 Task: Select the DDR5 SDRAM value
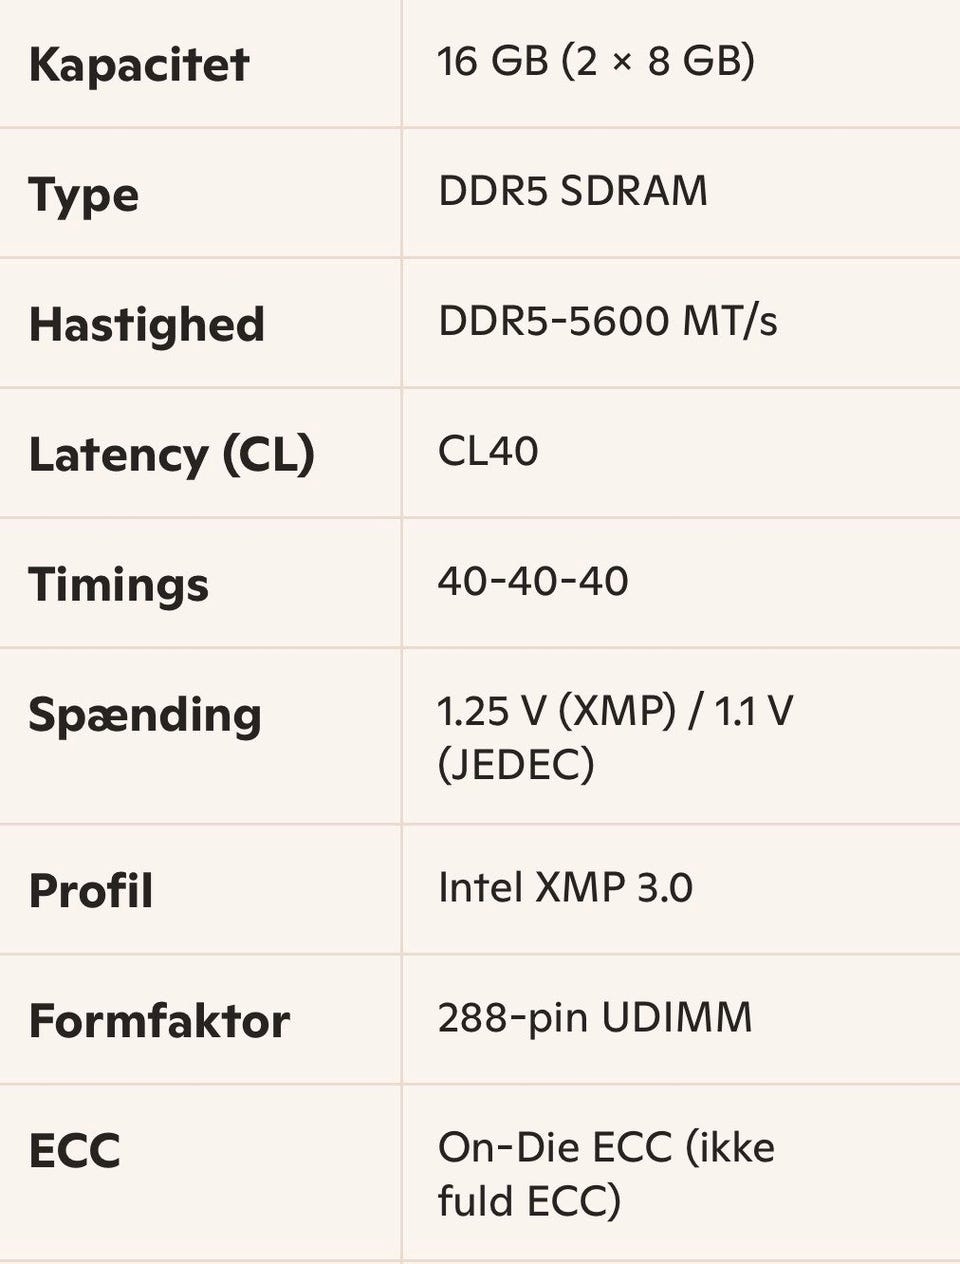click(x=572, y=191)
